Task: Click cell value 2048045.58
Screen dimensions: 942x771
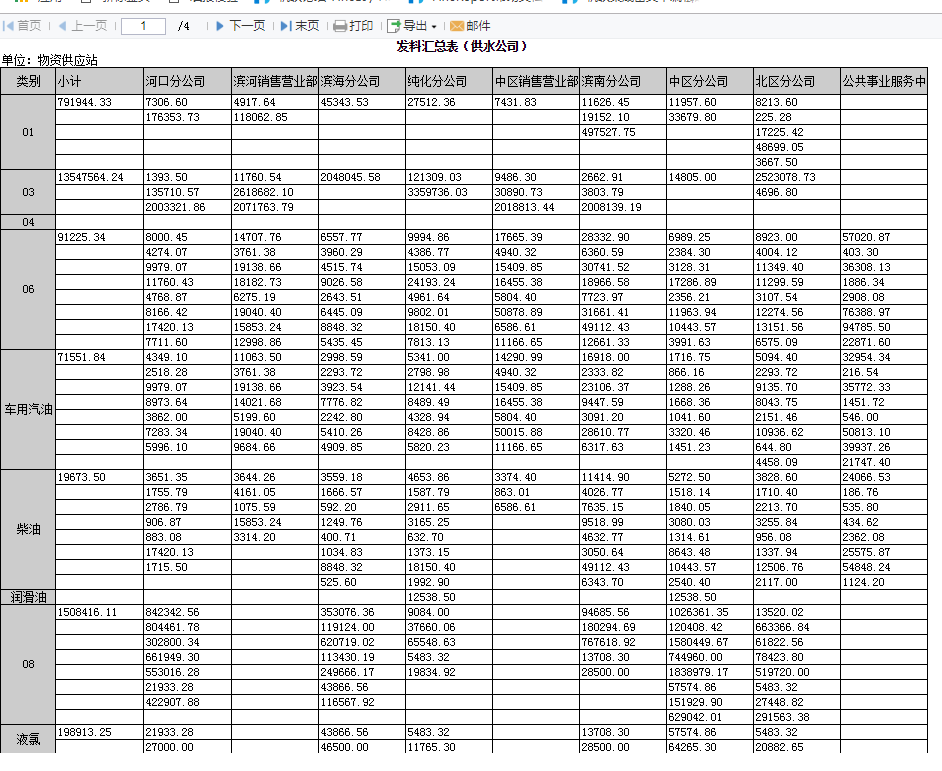Action: (x=350, y=177)
